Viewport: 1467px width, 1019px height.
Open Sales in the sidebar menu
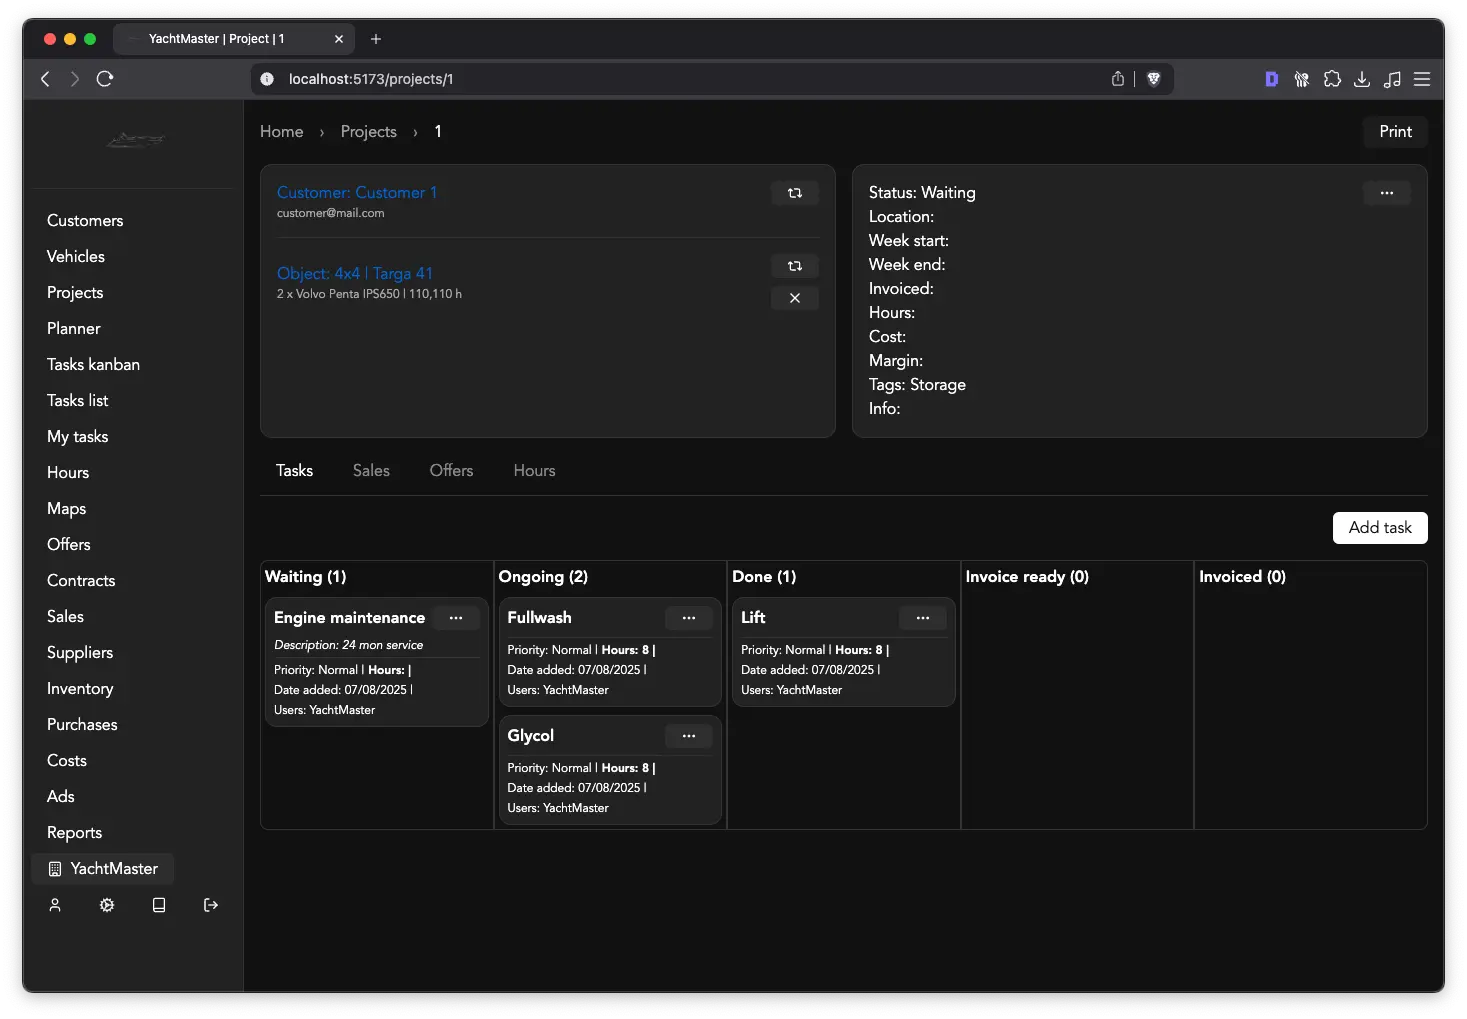click(65, 617)
